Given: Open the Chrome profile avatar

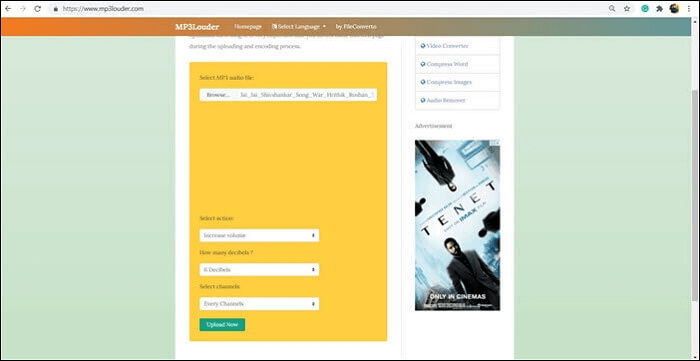Looking at the screenshot, I should [x=674, y=8].
